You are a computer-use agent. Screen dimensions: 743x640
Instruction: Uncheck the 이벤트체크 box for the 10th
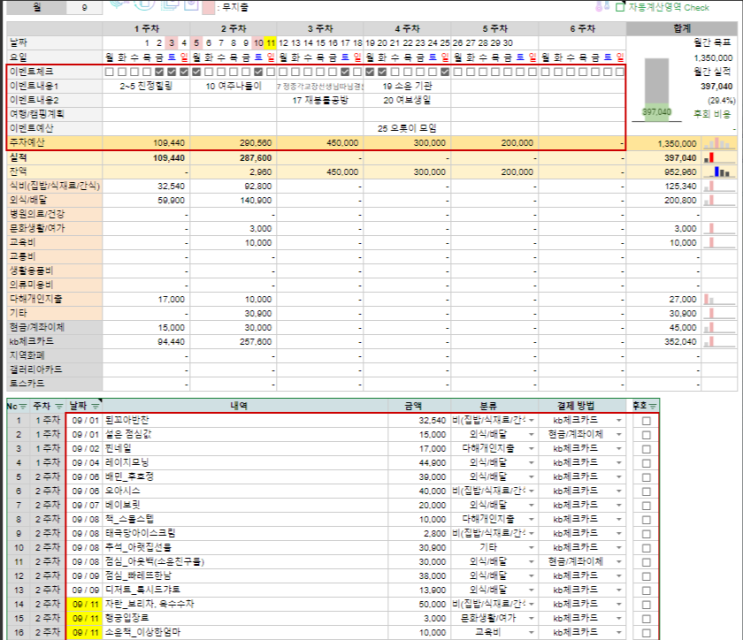click(258, 72)
